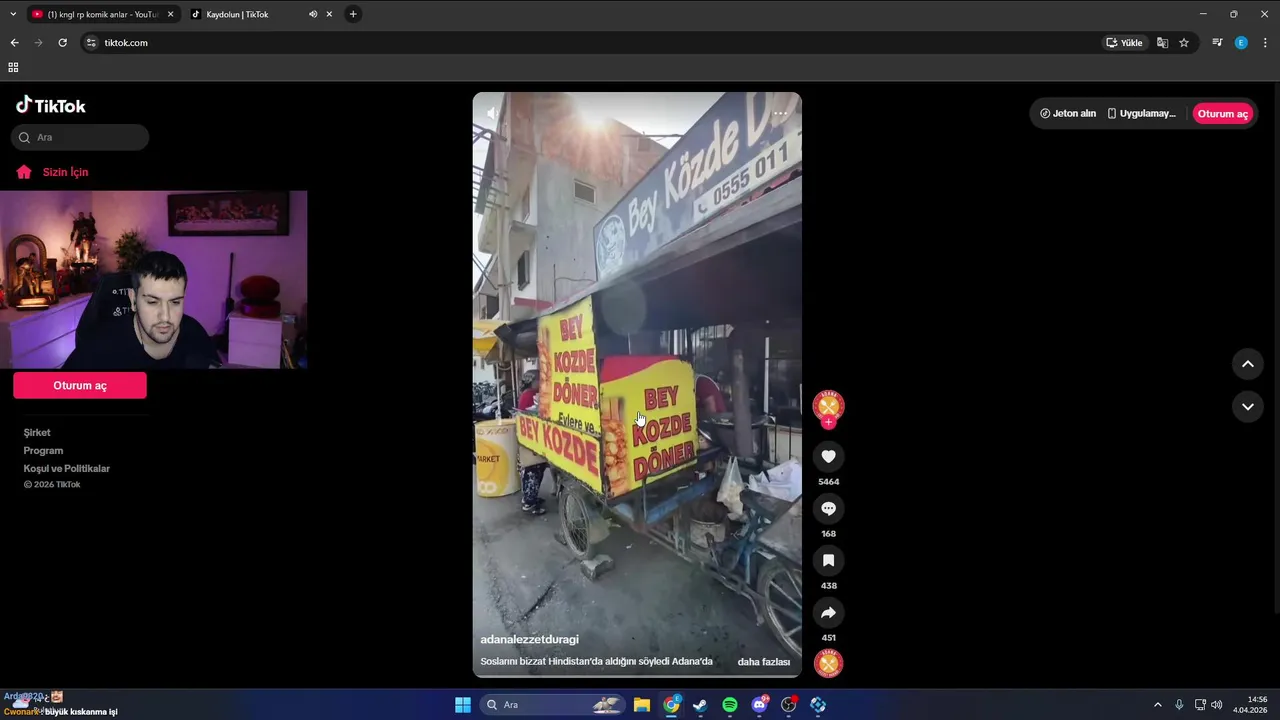Screen dimensions: 1280x720
Task: Open the apps grid in bookmarks bar
Action: point(13,68)
